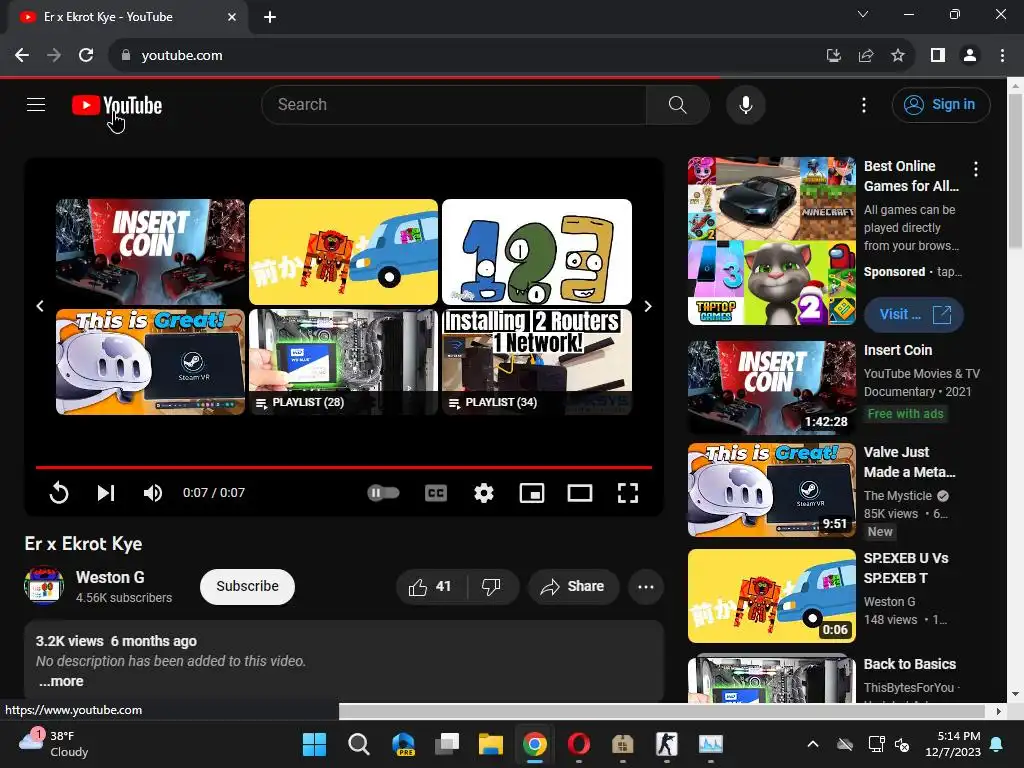Dislike the video with thumbs down
This screenshot has width=1024, height=768.
pyautogui.click(x=492, y=586)
